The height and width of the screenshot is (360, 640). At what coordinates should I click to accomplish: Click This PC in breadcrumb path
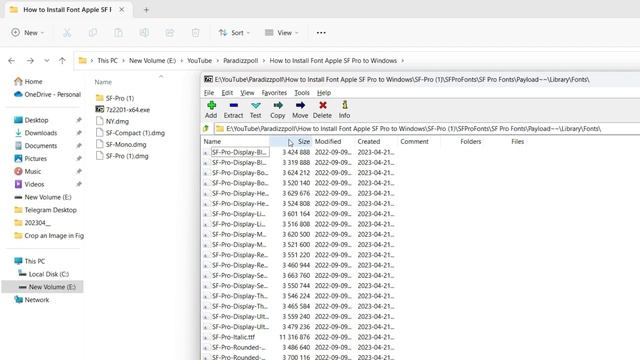pos(108,60)
